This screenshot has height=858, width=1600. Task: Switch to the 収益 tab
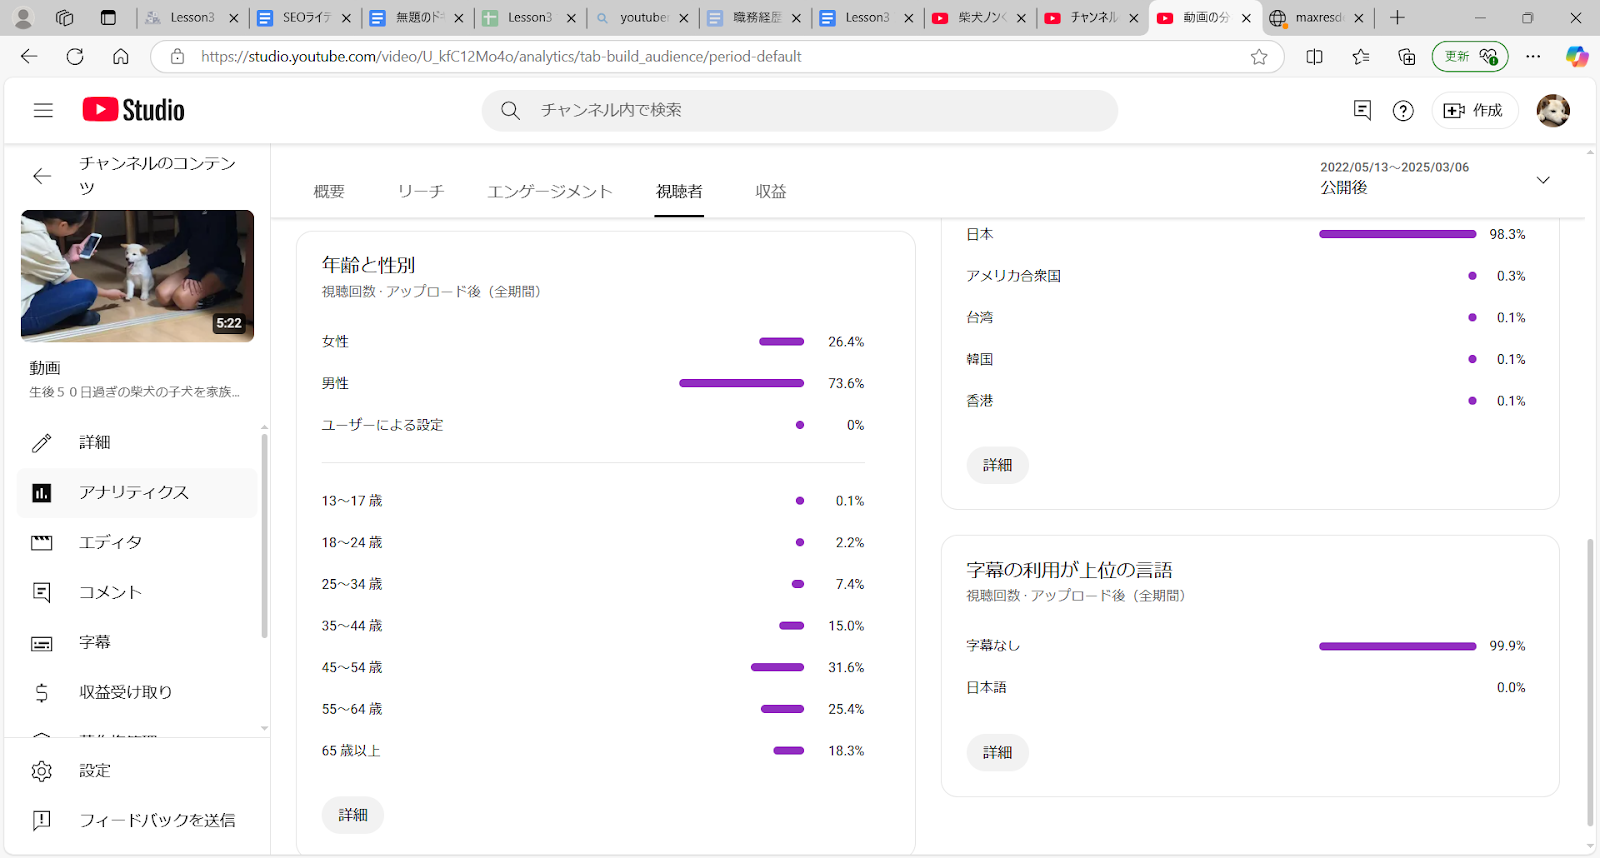[x=771, y=191]
